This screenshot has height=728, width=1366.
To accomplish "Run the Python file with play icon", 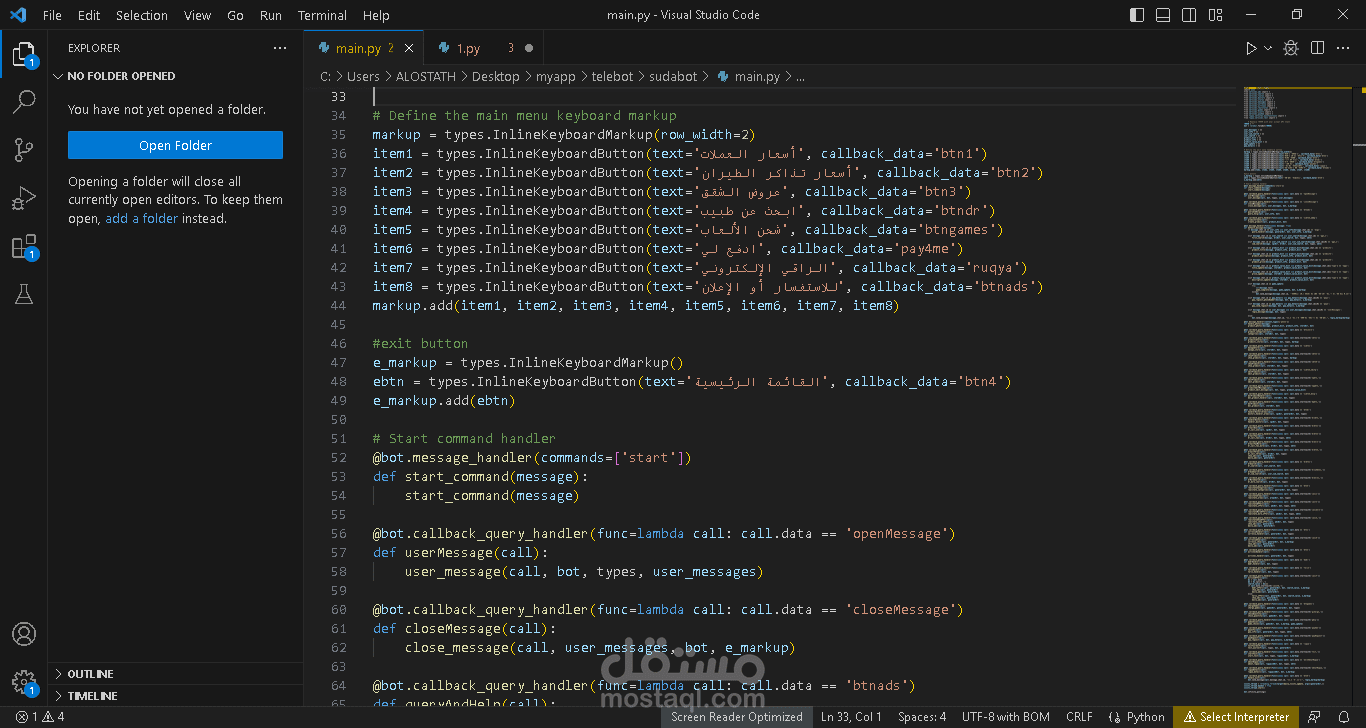I will 1251,48.
